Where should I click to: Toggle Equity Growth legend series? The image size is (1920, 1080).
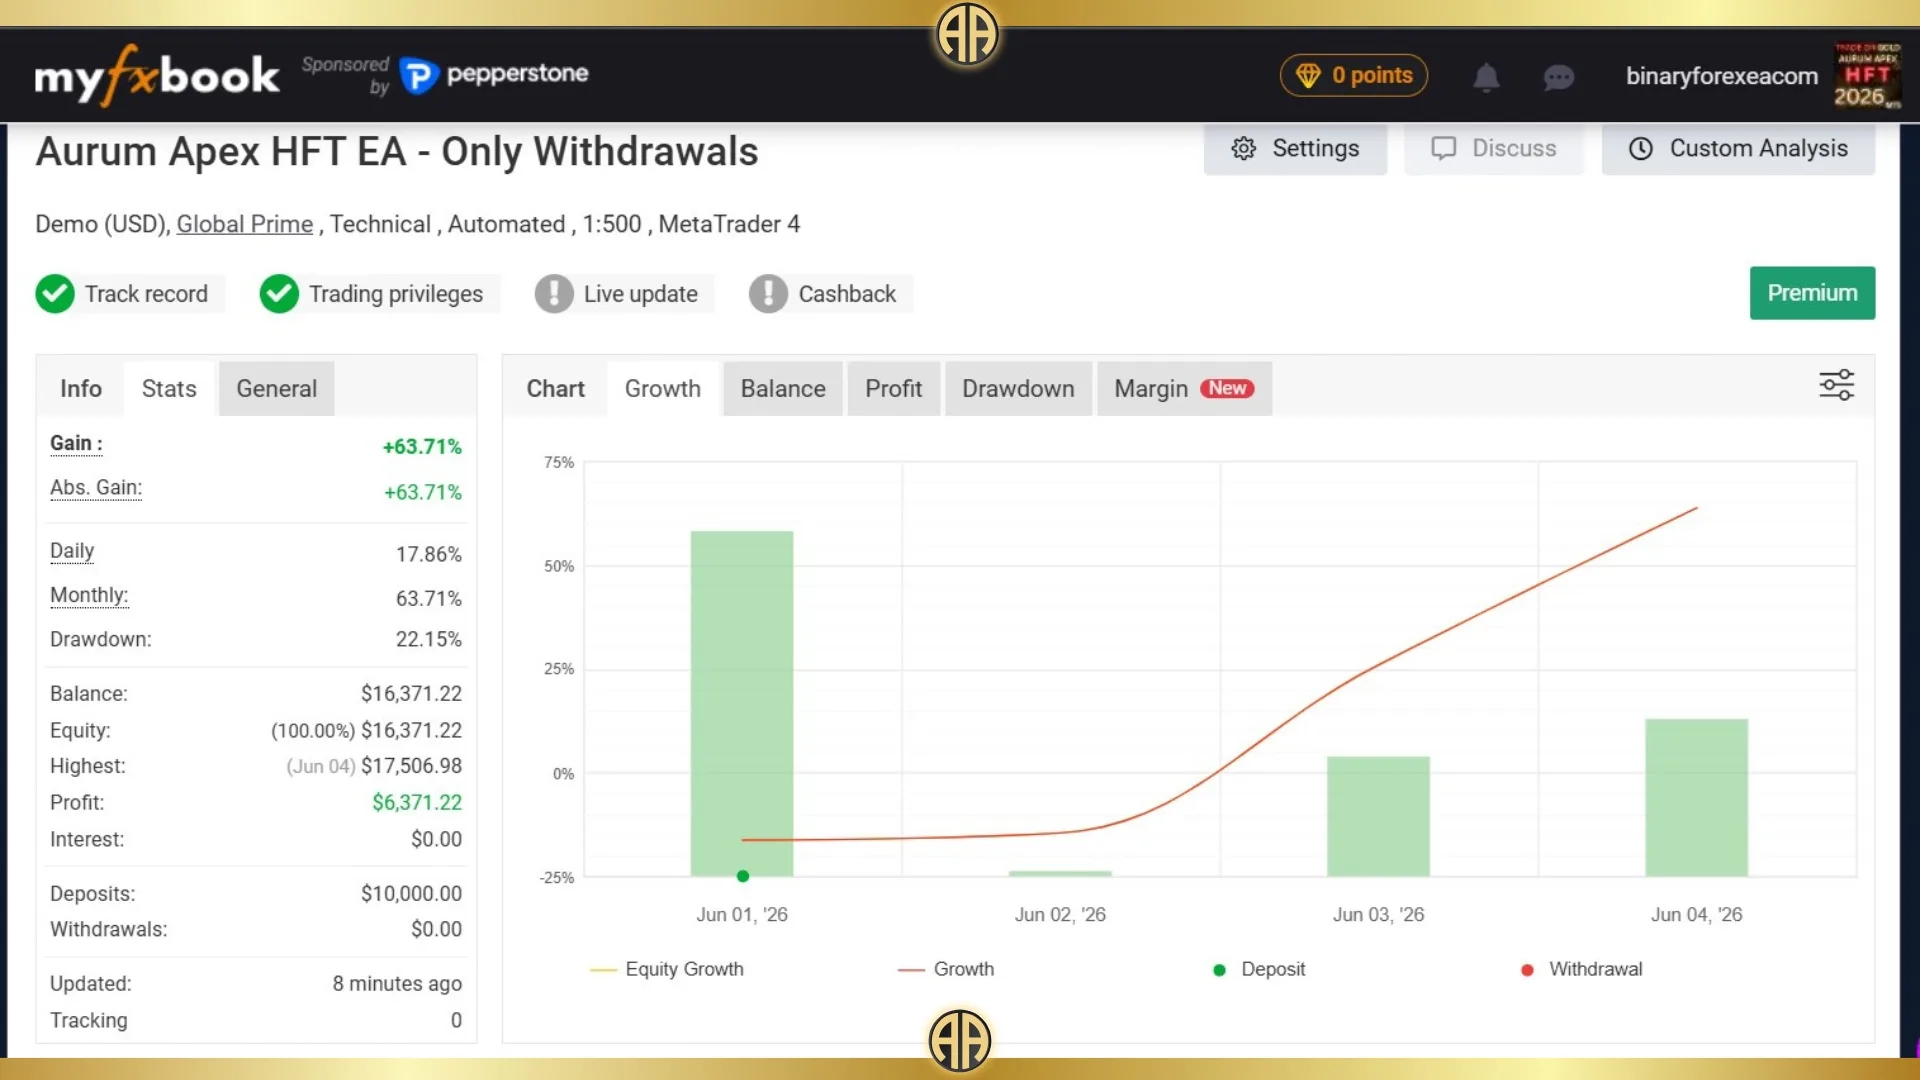pyautogui.click(x=667, y=969)
